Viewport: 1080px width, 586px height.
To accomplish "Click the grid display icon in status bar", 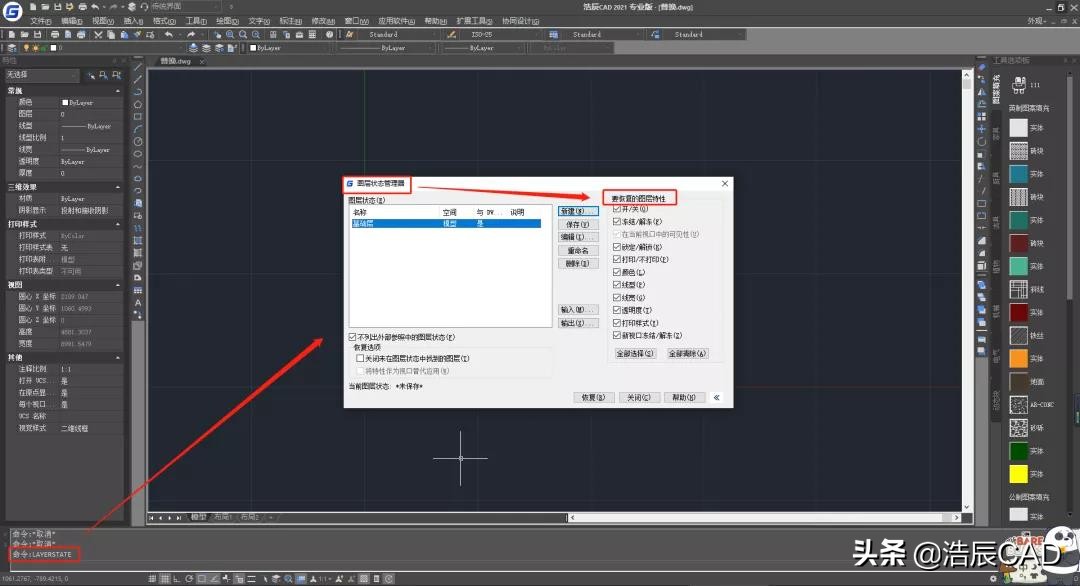I will click(163, 577).
